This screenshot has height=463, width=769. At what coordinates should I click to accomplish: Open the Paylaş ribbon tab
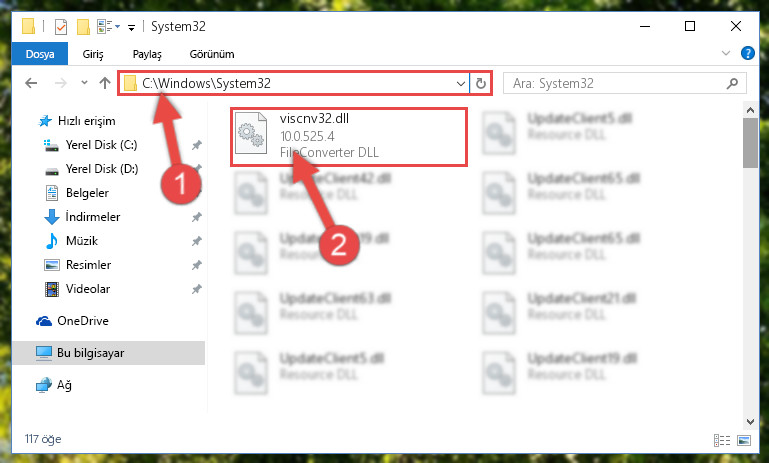[x=147, y=54]
